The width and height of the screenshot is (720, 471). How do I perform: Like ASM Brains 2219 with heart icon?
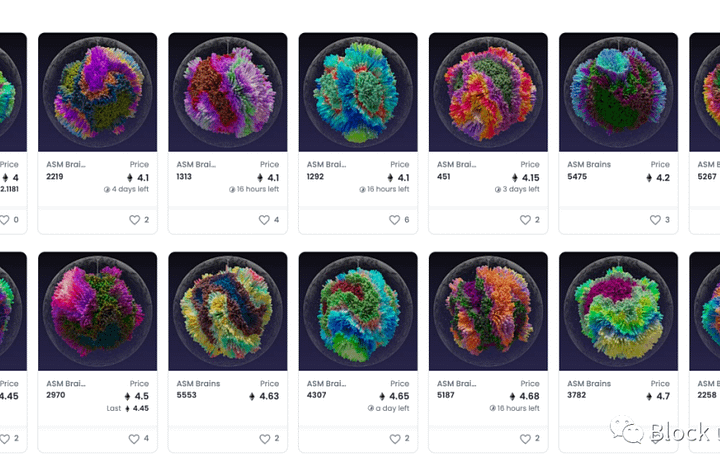(135, 220)
